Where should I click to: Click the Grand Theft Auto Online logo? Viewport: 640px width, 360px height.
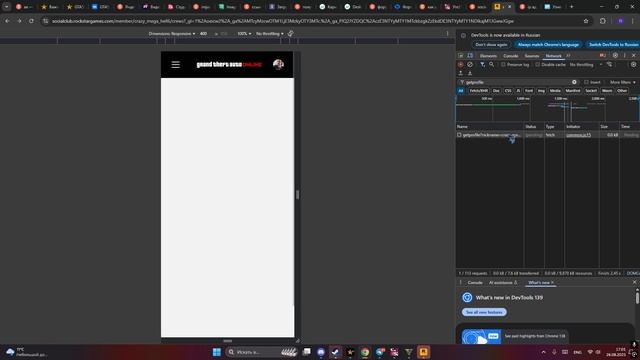[x=229, y=64]
